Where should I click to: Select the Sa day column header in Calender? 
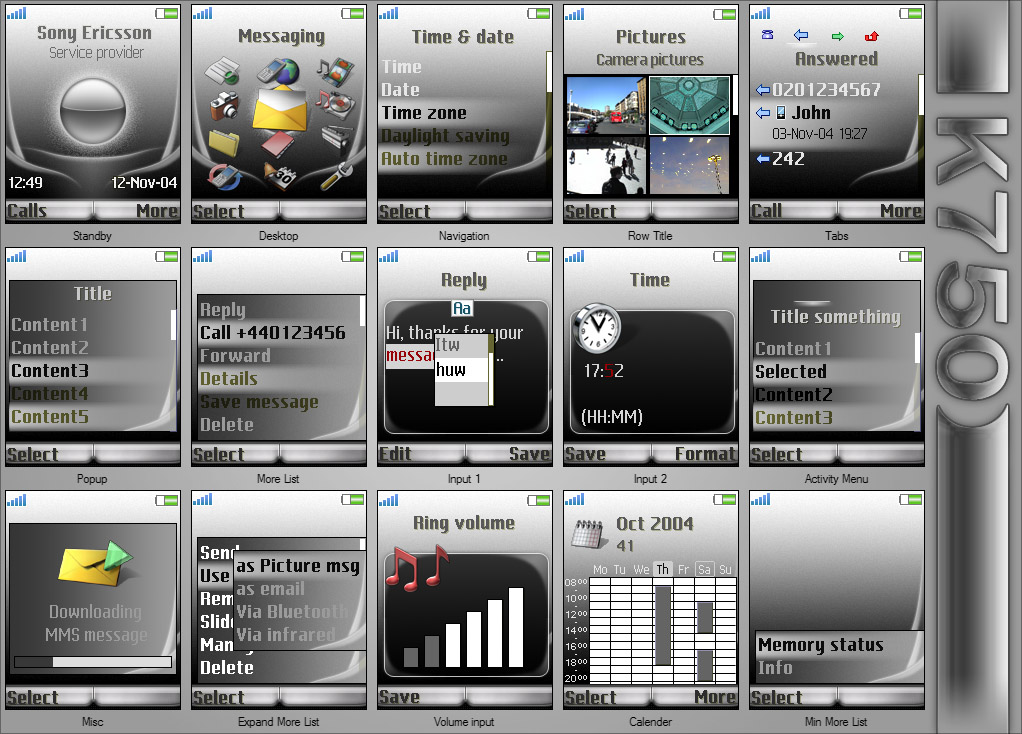pyautogui.click(x=705, y=569)
